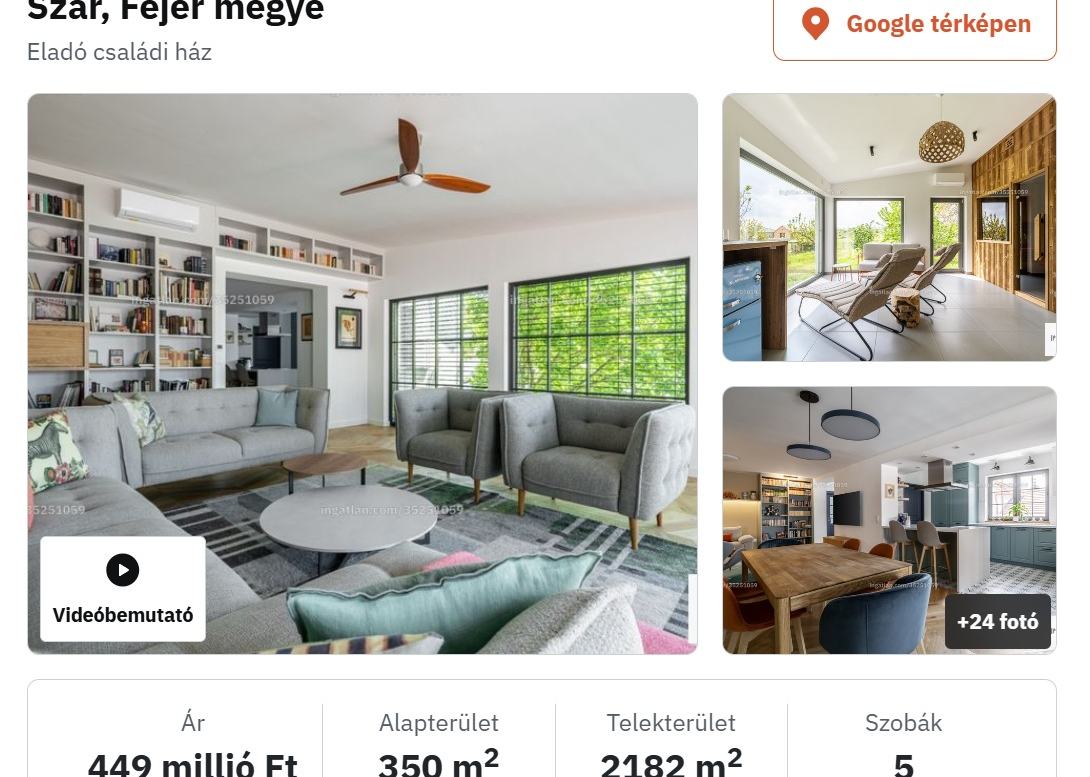Open the dining table and kitchen thumbnail
The image size is (1090, 777).
pyautogui.click(x=889, y=520)
